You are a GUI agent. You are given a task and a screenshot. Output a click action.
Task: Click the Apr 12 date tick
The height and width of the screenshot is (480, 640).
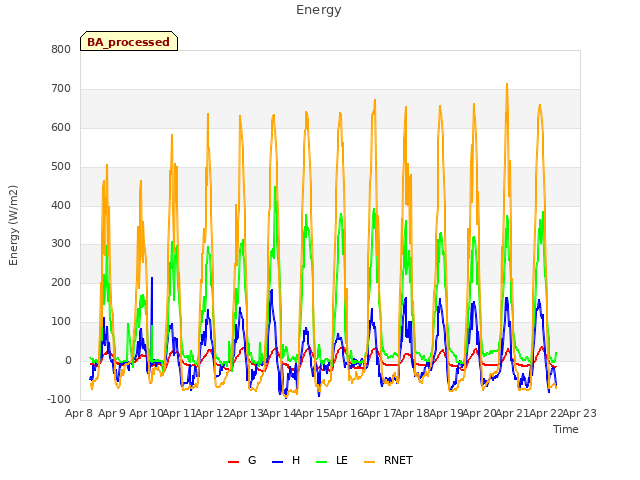[x=213, y=413]
